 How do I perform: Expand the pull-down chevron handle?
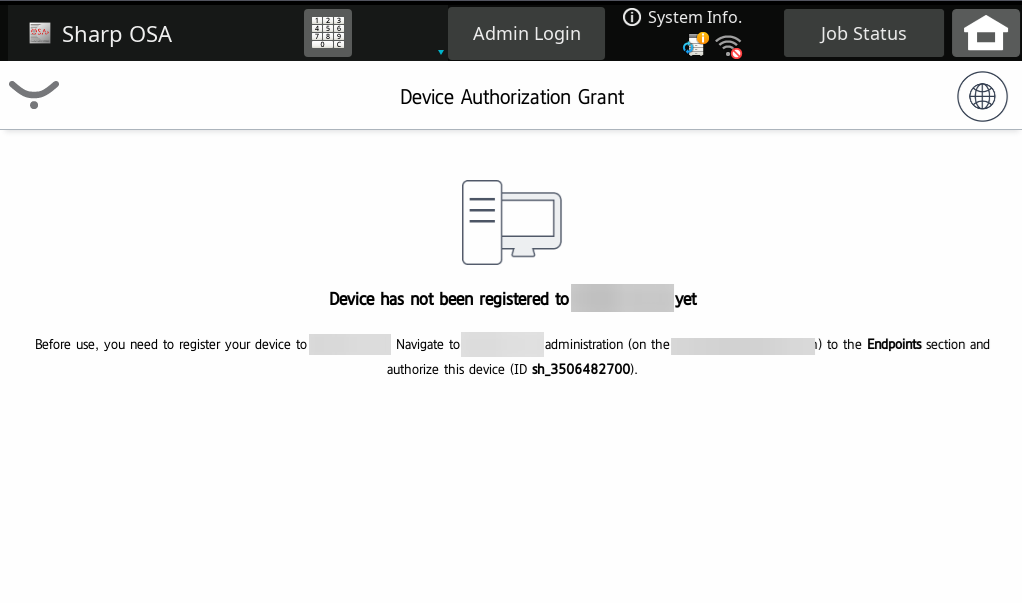pos(34,95)
